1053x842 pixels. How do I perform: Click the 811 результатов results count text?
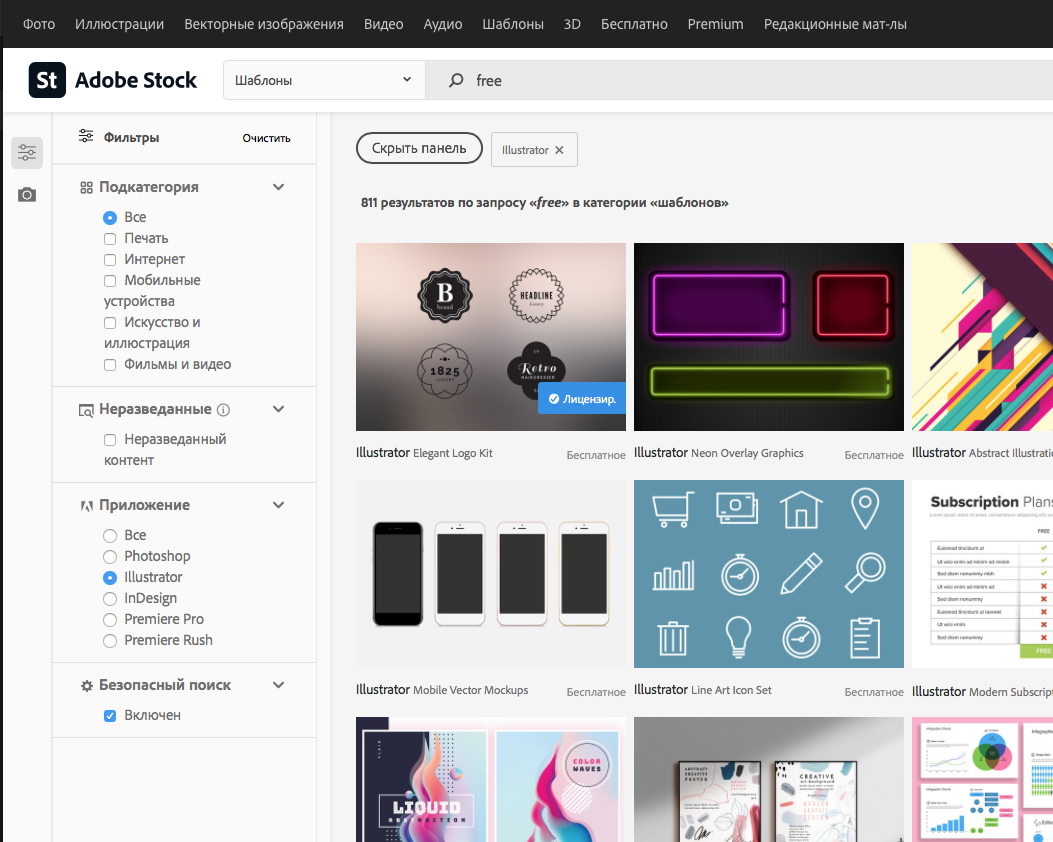(x=545, y=203)
